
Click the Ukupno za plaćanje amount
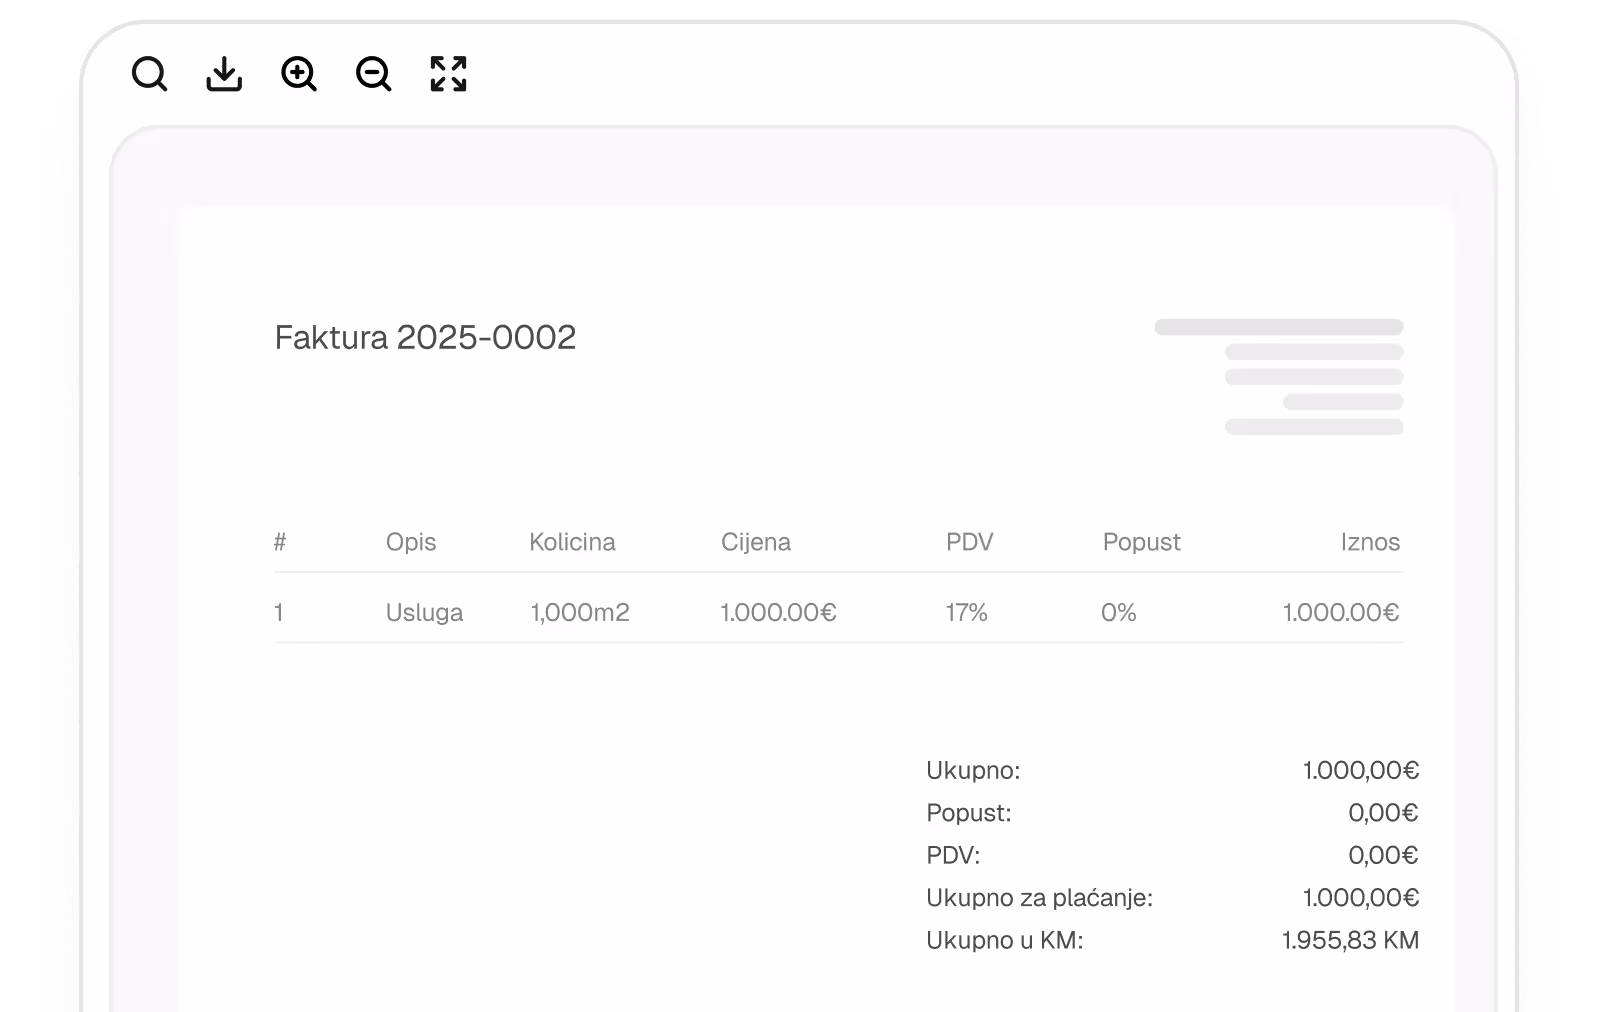(x=1361, y=897)
